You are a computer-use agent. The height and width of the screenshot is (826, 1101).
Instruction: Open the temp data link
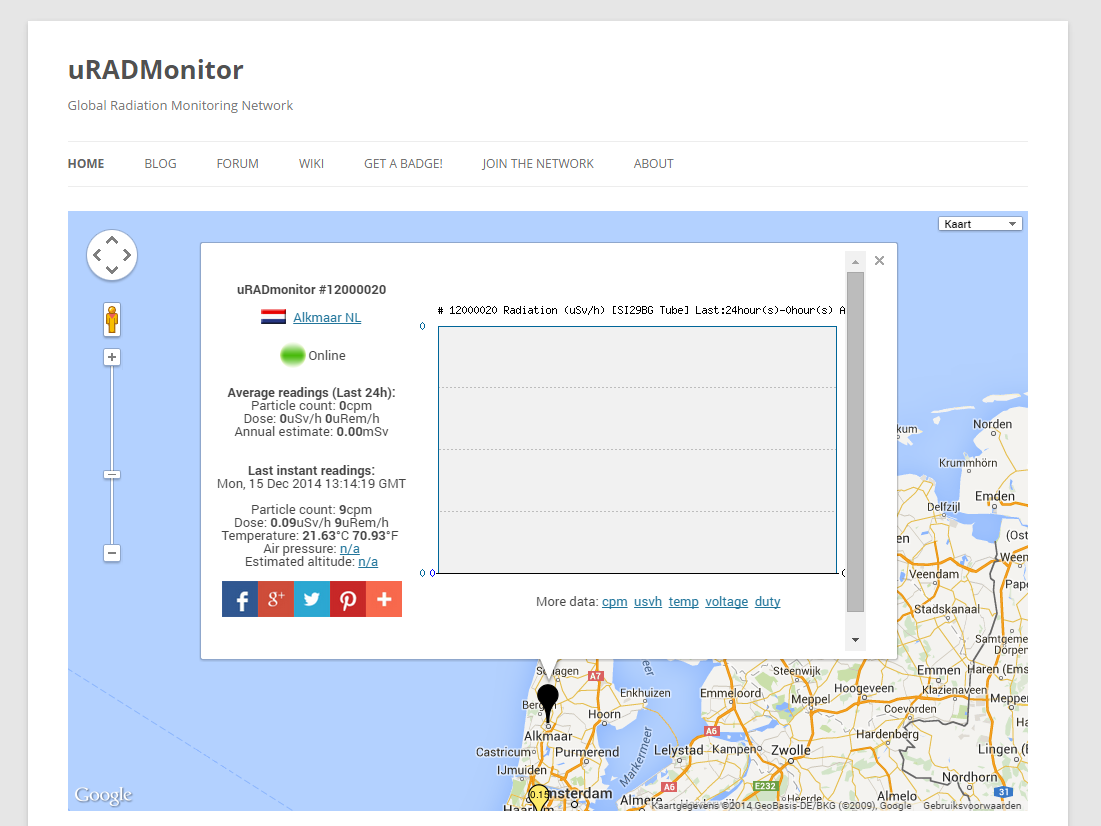(x=683, y=602)
